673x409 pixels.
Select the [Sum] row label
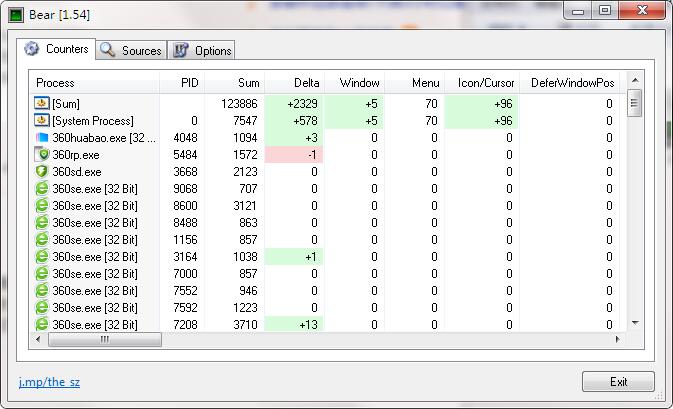(66, 104)
